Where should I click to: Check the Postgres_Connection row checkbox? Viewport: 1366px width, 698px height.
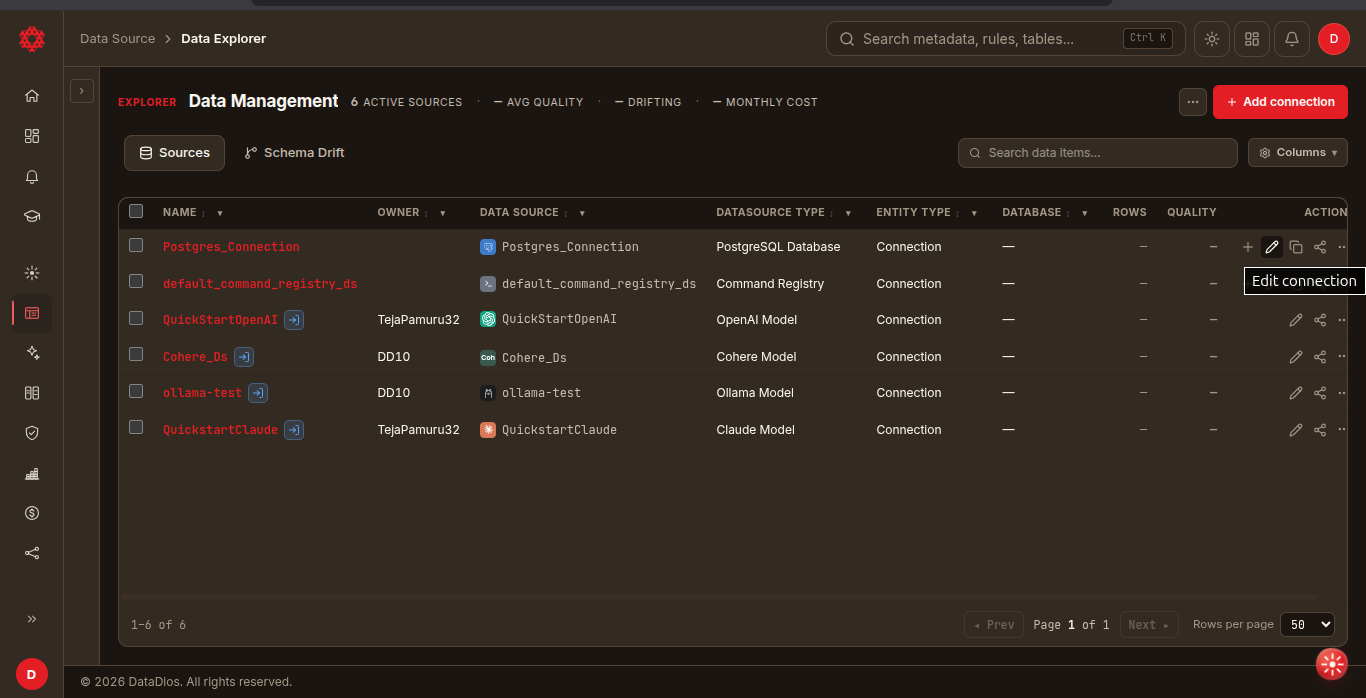pos(136,245)
